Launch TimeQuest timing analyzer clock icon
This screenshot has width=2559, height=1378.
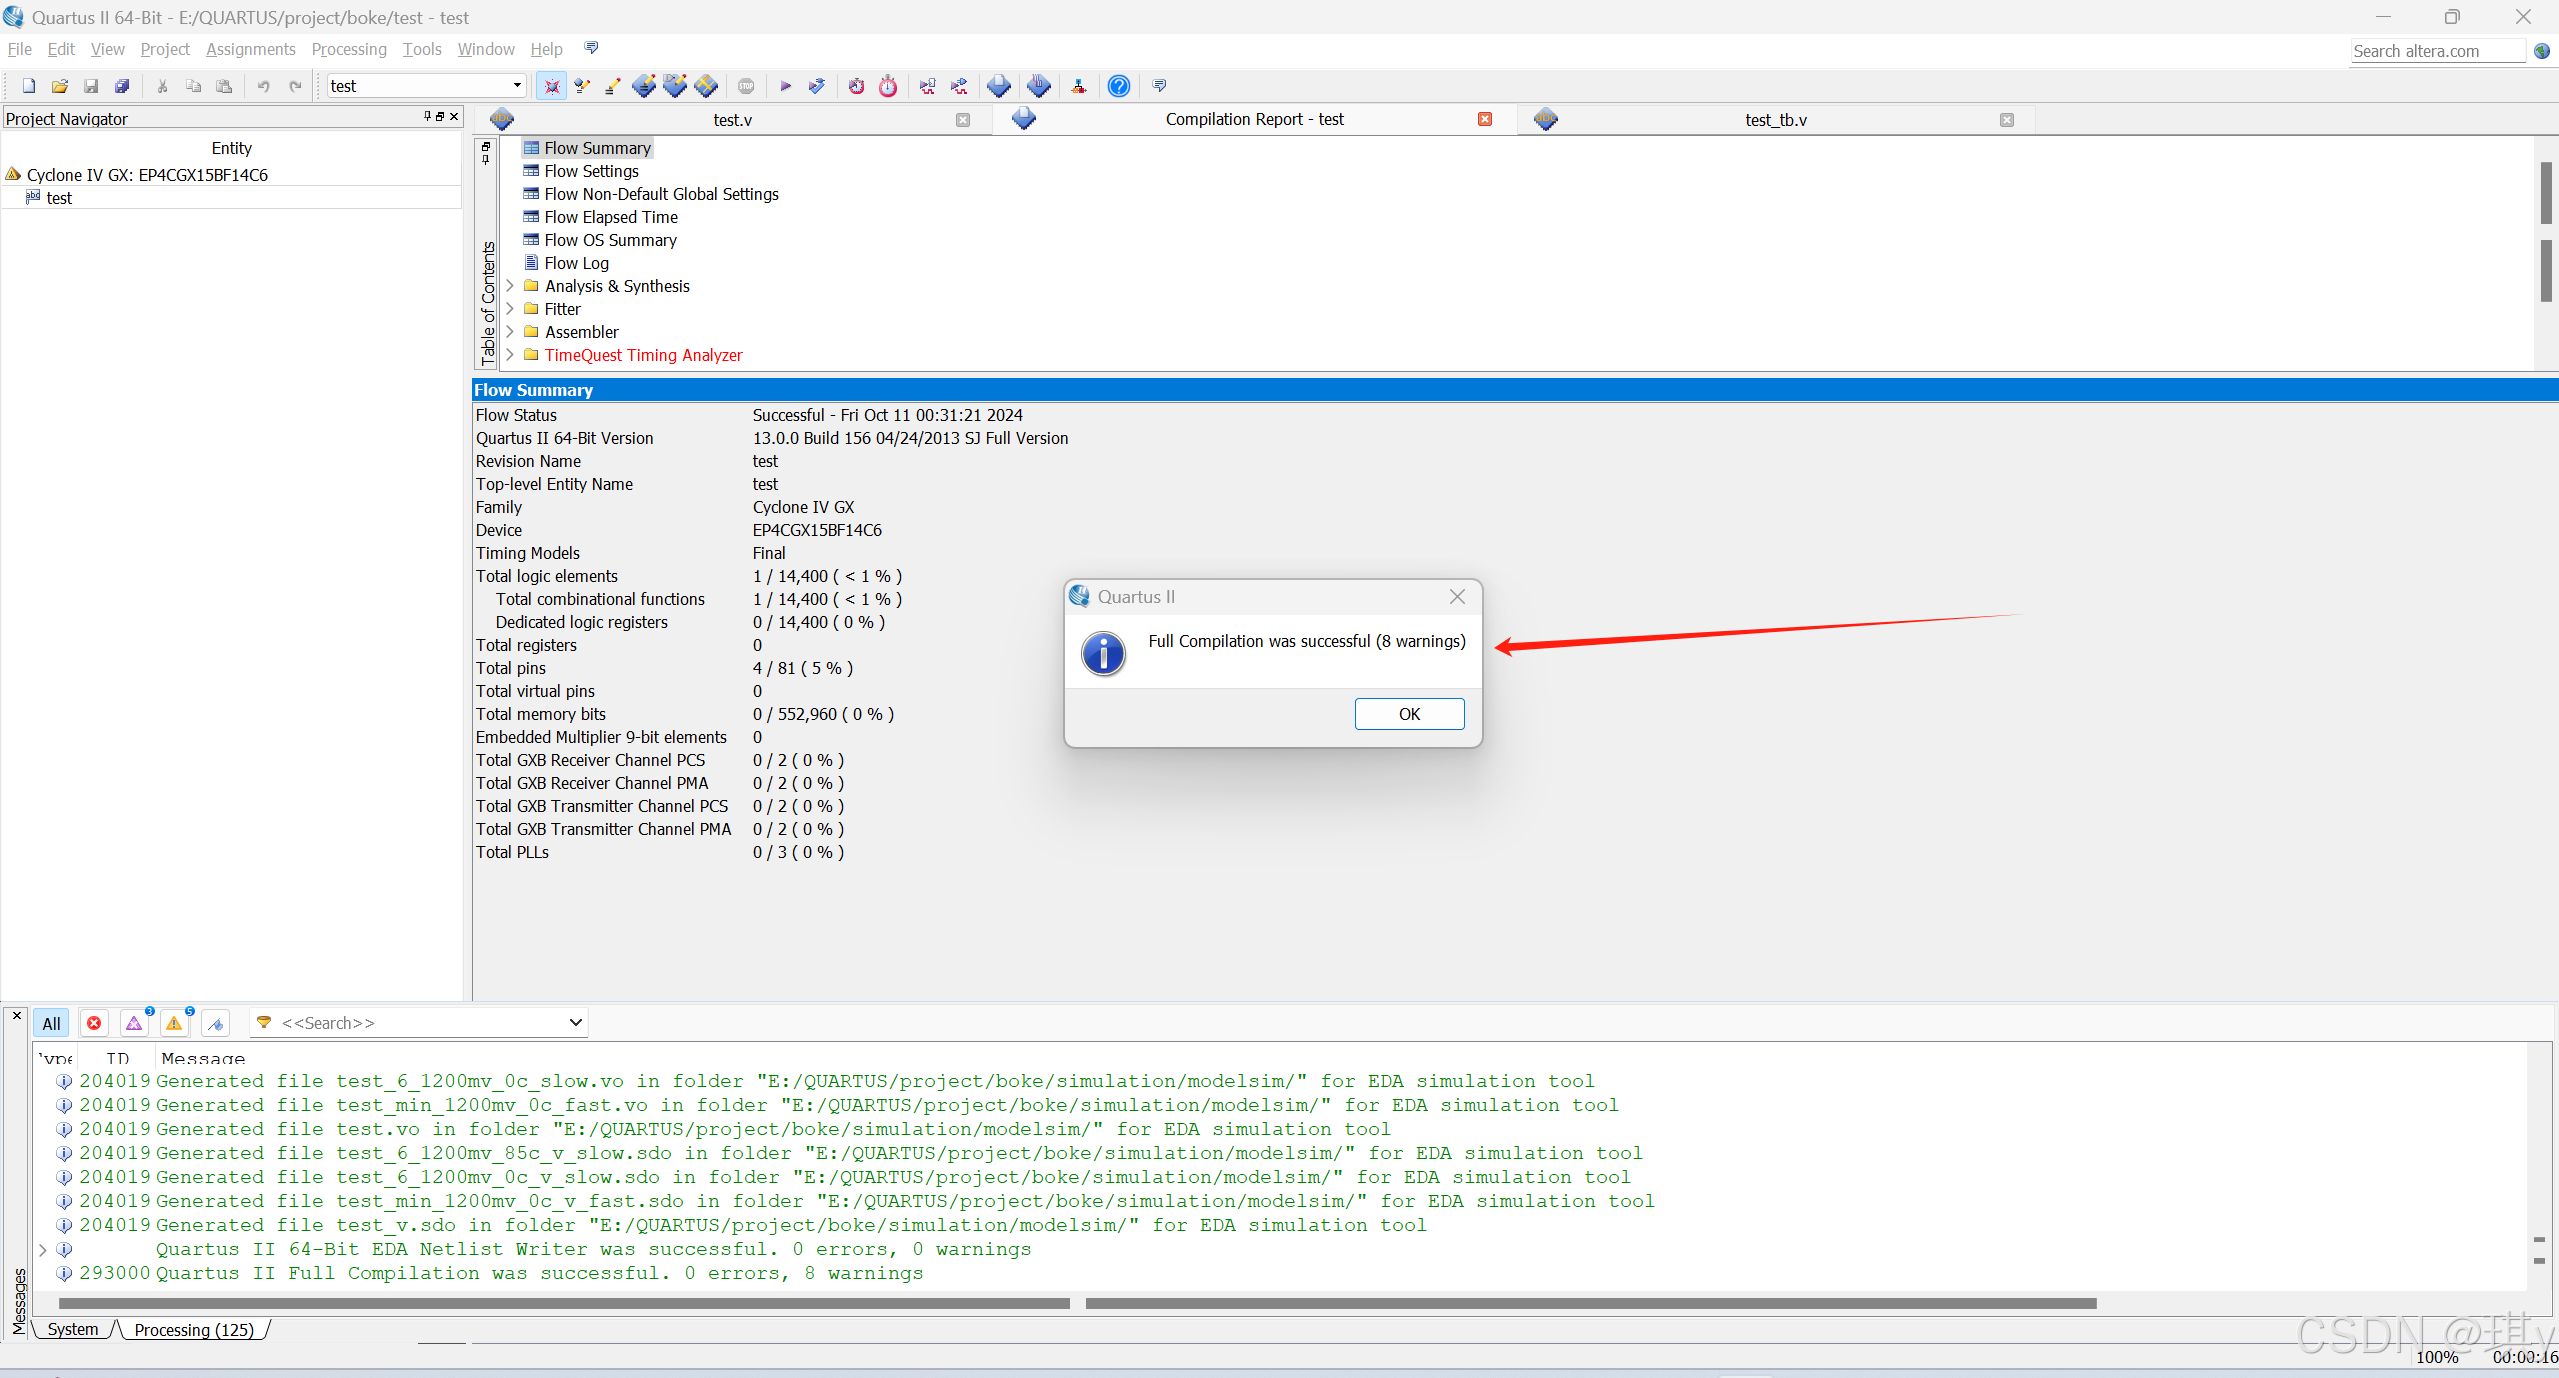click(x=888, y=86)
